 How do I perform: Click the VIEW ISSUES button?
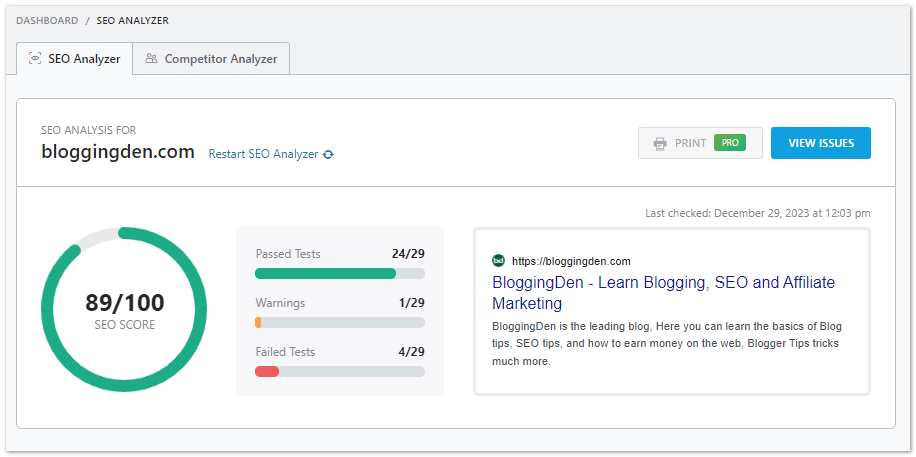(x=821, y=143)
